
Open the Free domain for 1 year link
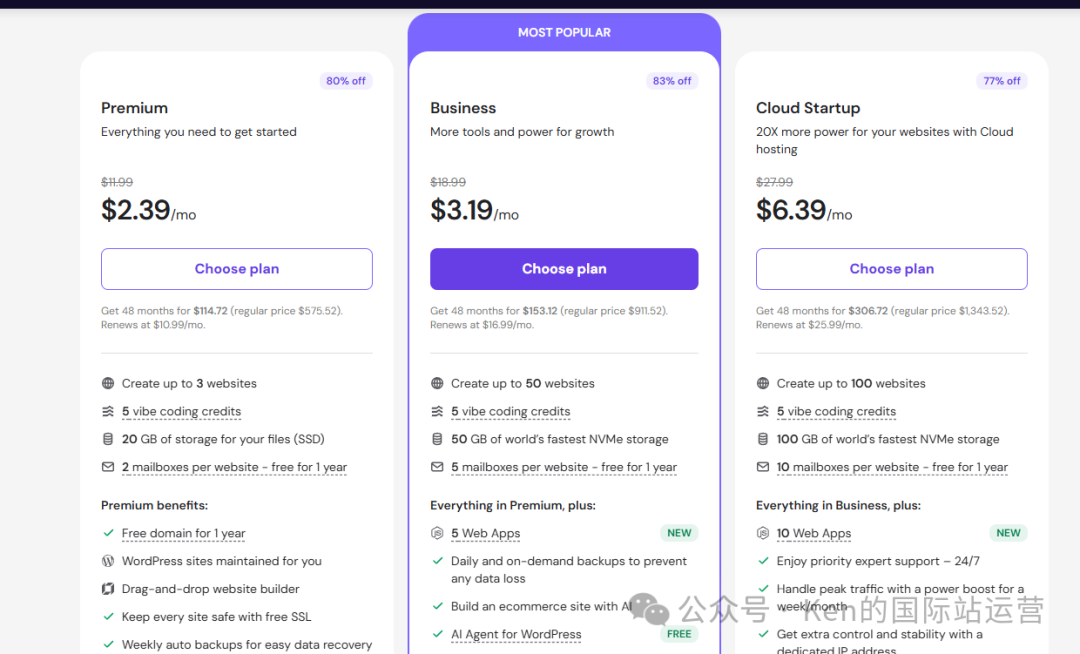point(183,533)
